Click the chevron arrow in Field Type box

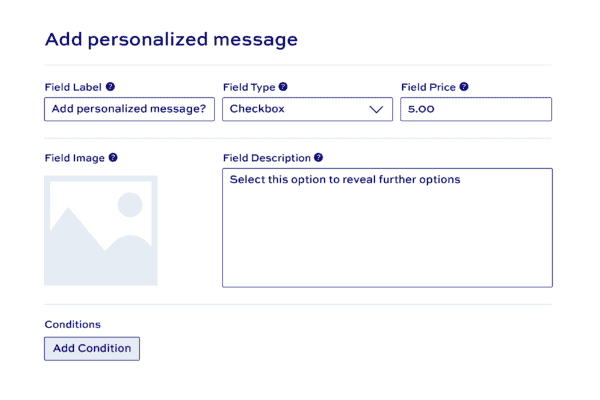point(376,109)
